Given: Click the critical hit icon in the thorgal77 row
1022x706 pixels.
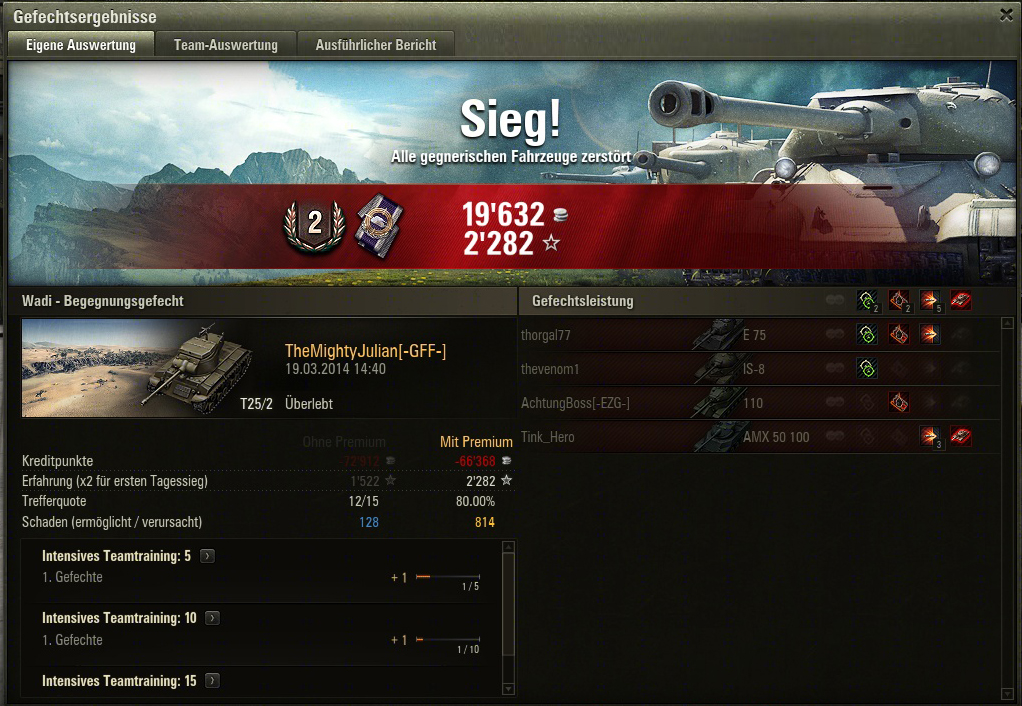Looking at the screenshot, I should [899, 334].
